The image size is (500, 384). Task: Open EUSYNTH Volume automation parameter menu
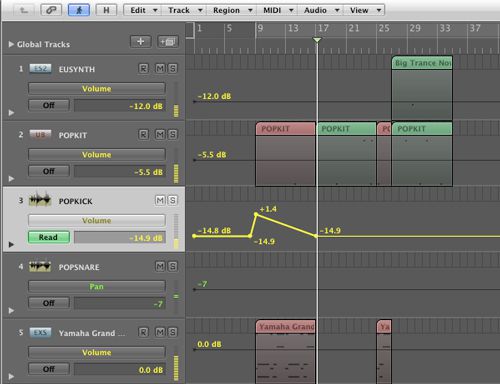97,89
